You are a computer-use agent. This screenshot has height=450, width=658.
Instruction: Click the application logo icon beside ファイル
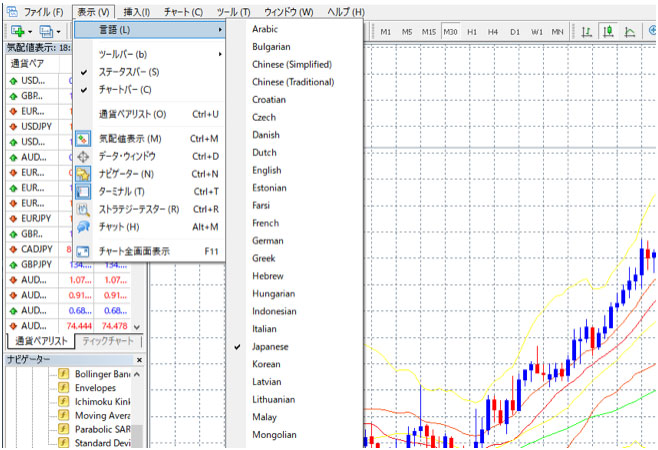pos(13,11)
